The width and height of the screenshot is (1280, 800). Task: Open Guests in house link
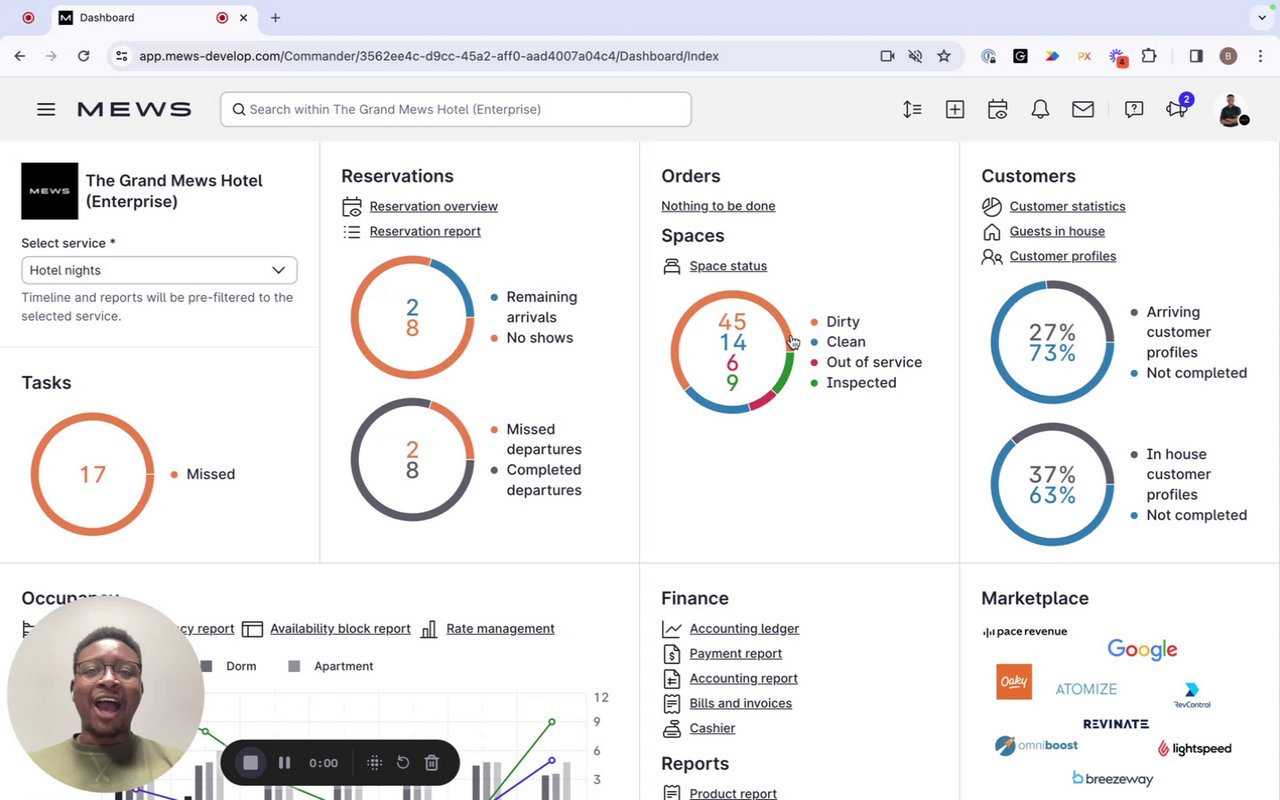(x=1057, y=231)
